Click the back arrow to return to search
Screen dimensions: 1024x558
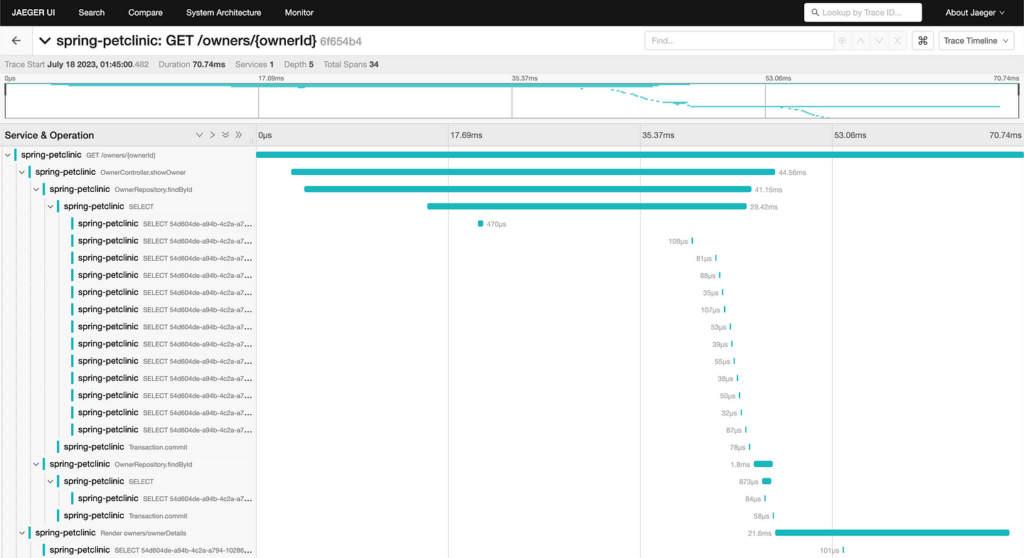point(16,41)
